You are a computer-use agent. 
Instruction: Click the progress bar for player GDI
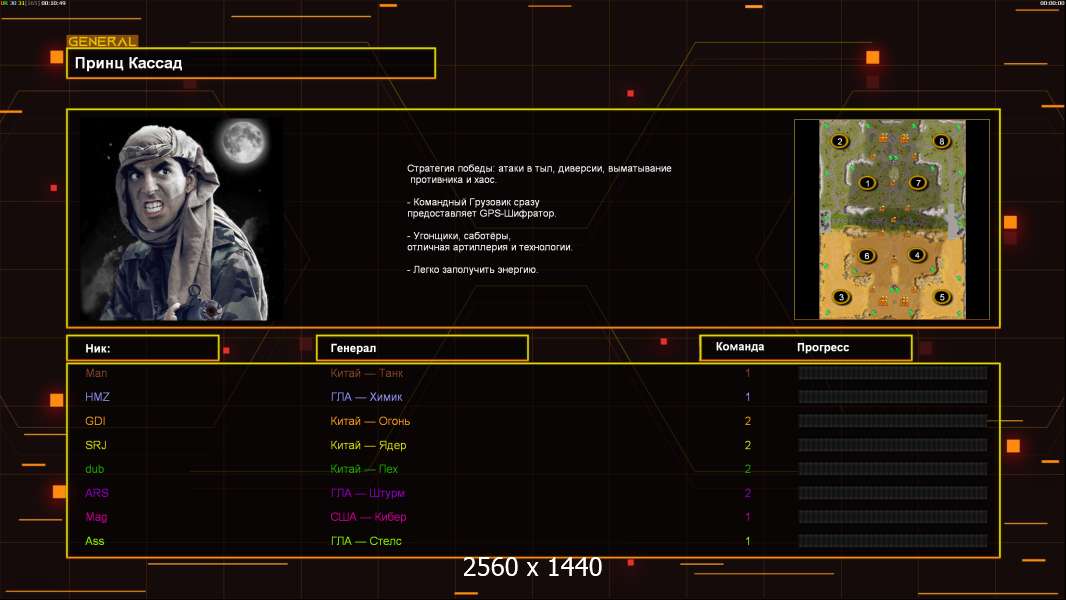coord(892,421)
